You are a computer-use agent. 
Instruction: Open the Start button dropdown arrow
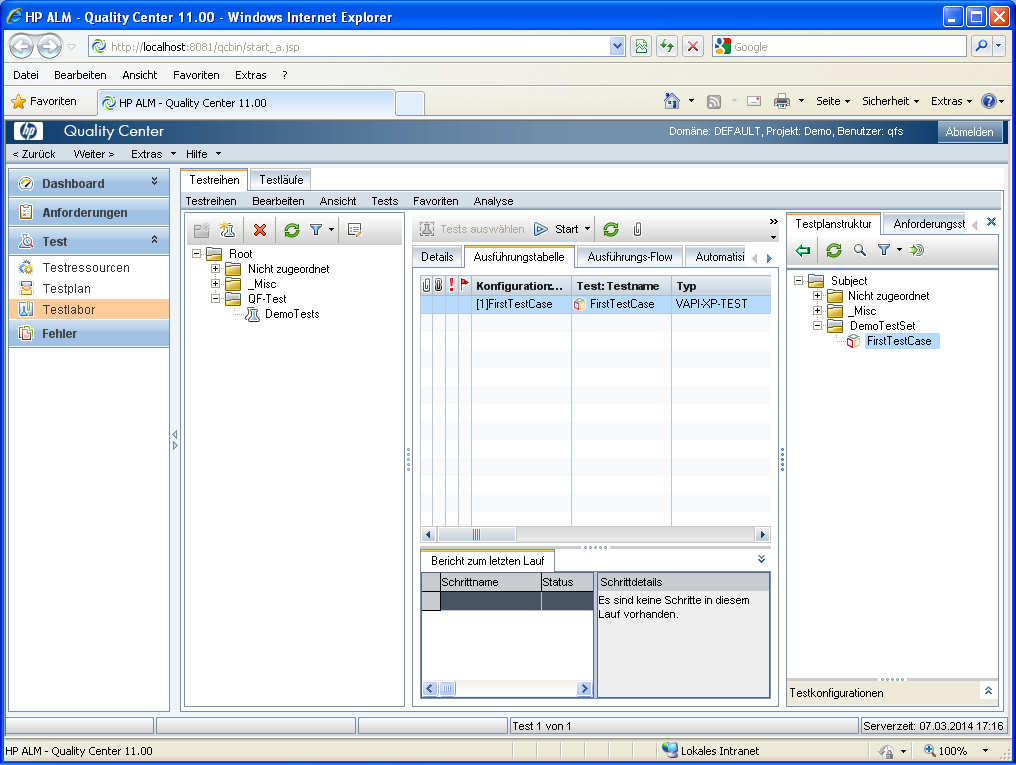point(588,229)
